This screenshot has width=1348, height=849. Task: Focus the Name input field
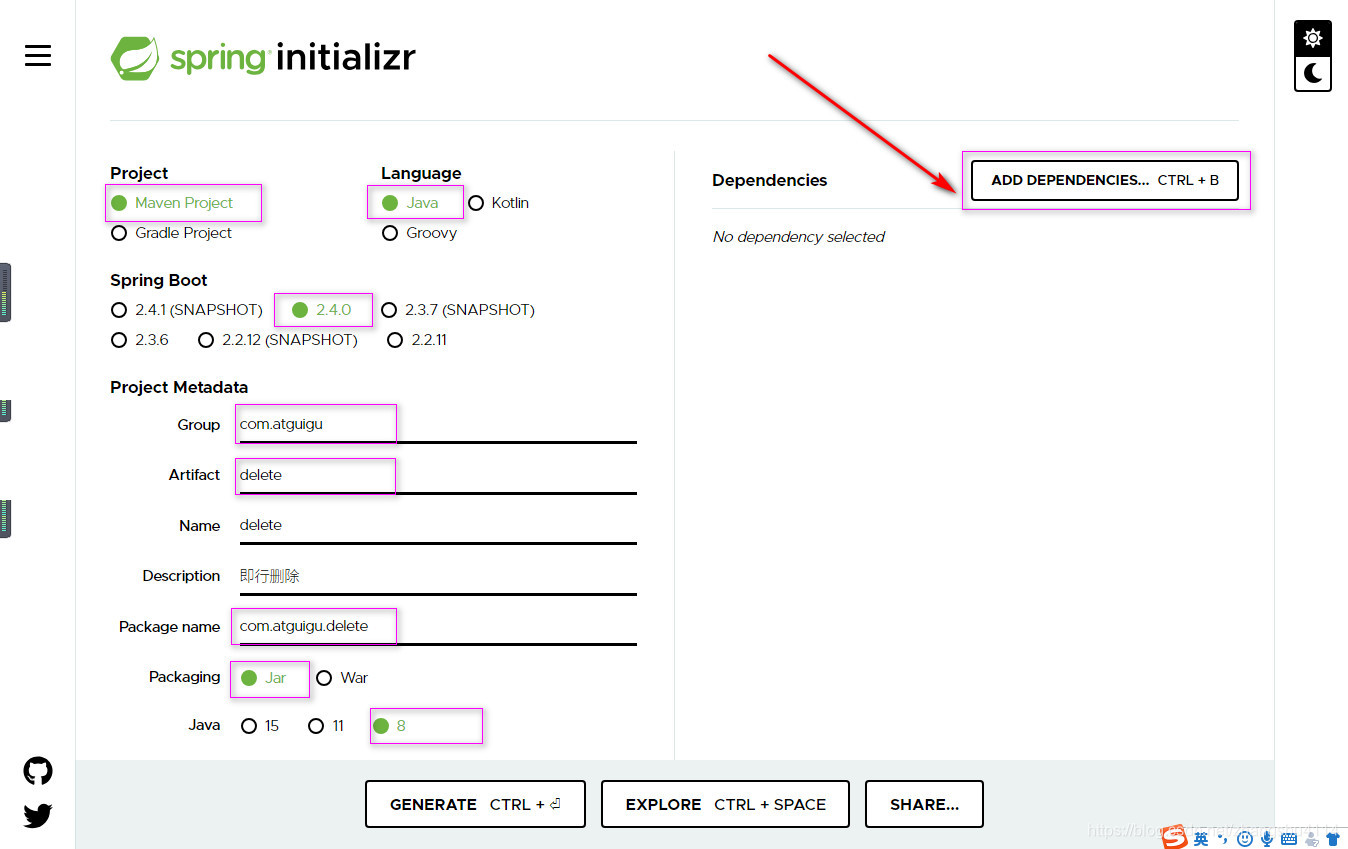[x=438, y=526]
